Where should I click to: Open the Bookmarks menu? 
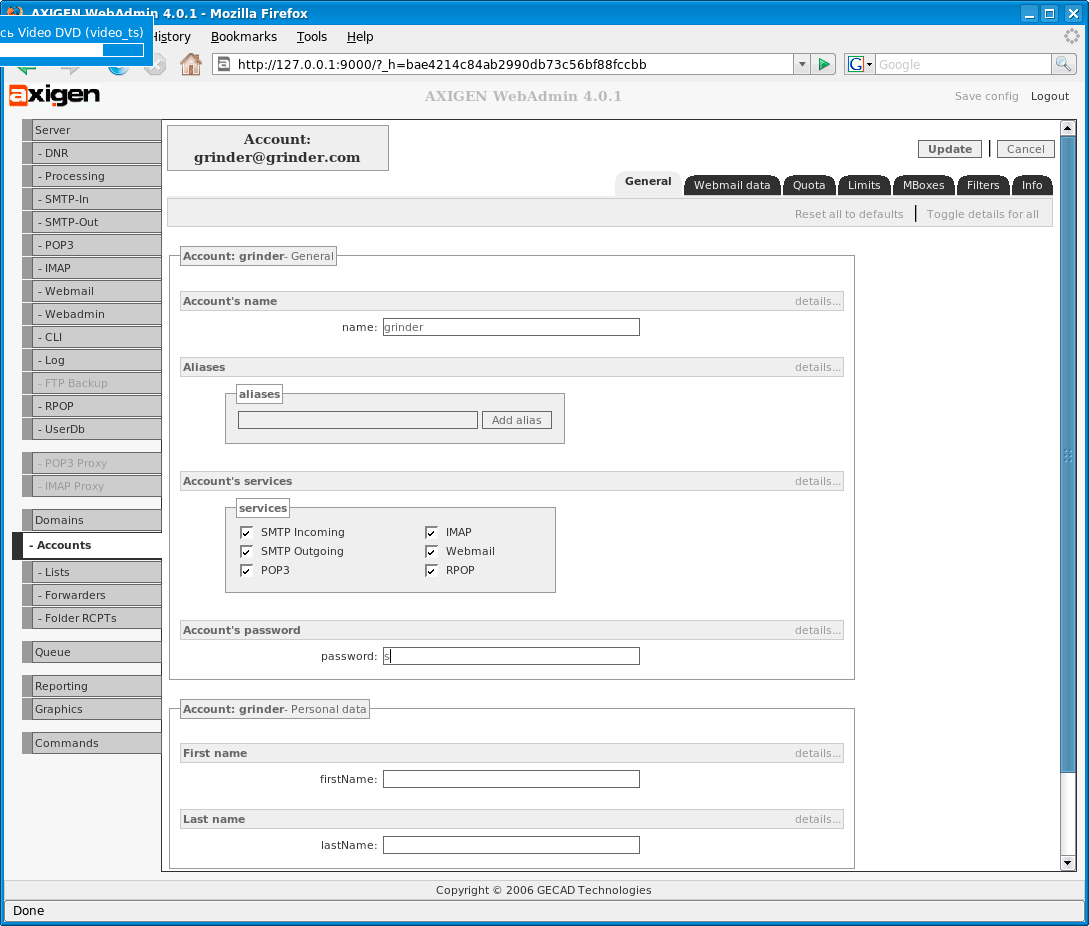[x=244, y=37]
